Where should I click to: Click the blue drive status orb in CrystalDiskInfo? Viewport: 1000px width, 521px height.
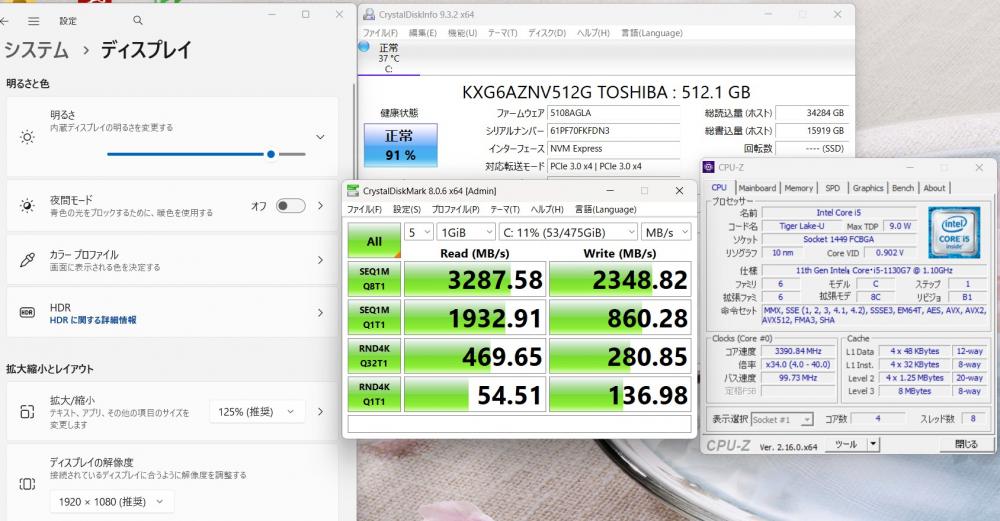(364, 47)
